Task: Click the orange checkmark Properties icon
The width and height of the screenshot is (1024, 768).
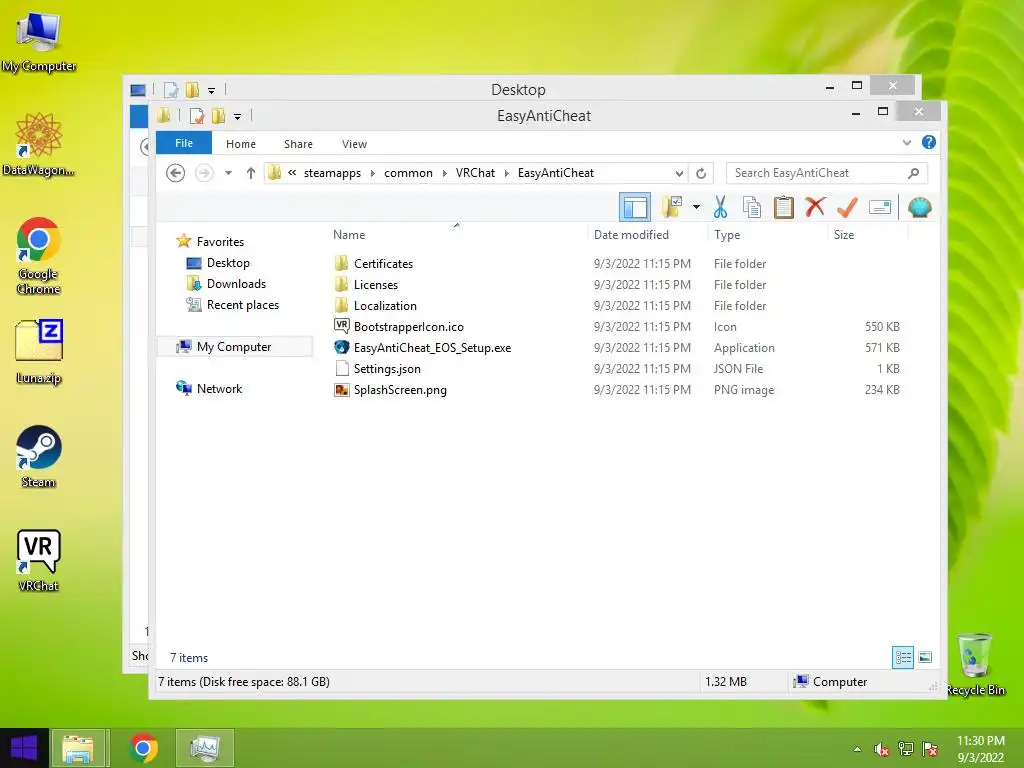Action: [847, 207]
